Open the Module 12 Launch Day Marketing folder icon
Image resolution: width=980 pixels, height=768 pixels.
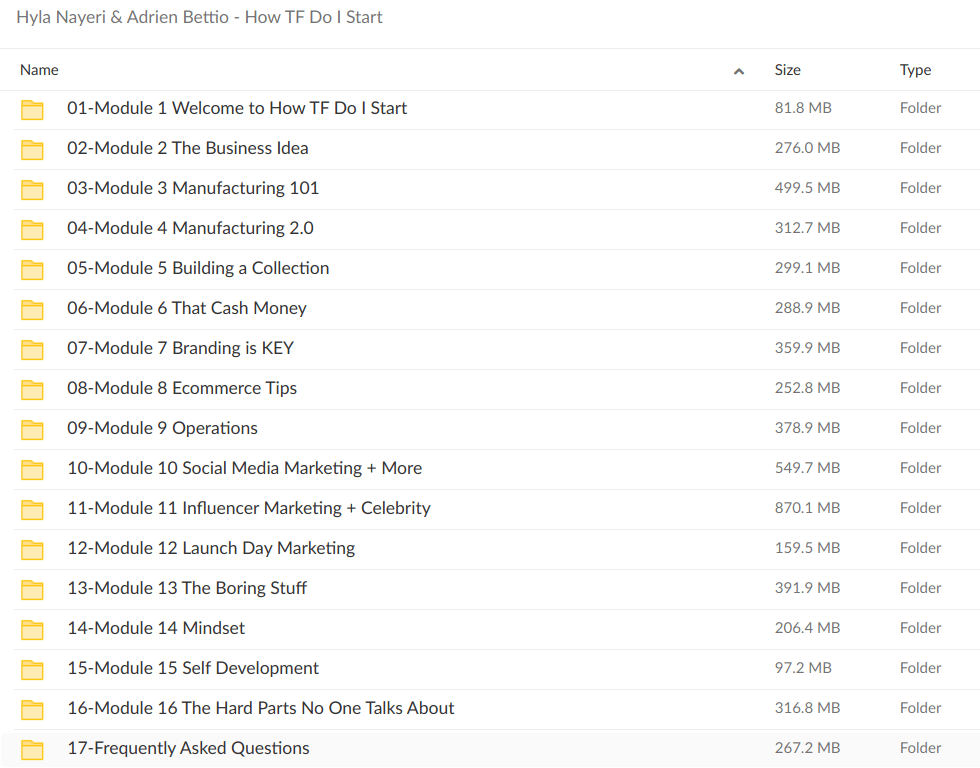click(32, 548)
